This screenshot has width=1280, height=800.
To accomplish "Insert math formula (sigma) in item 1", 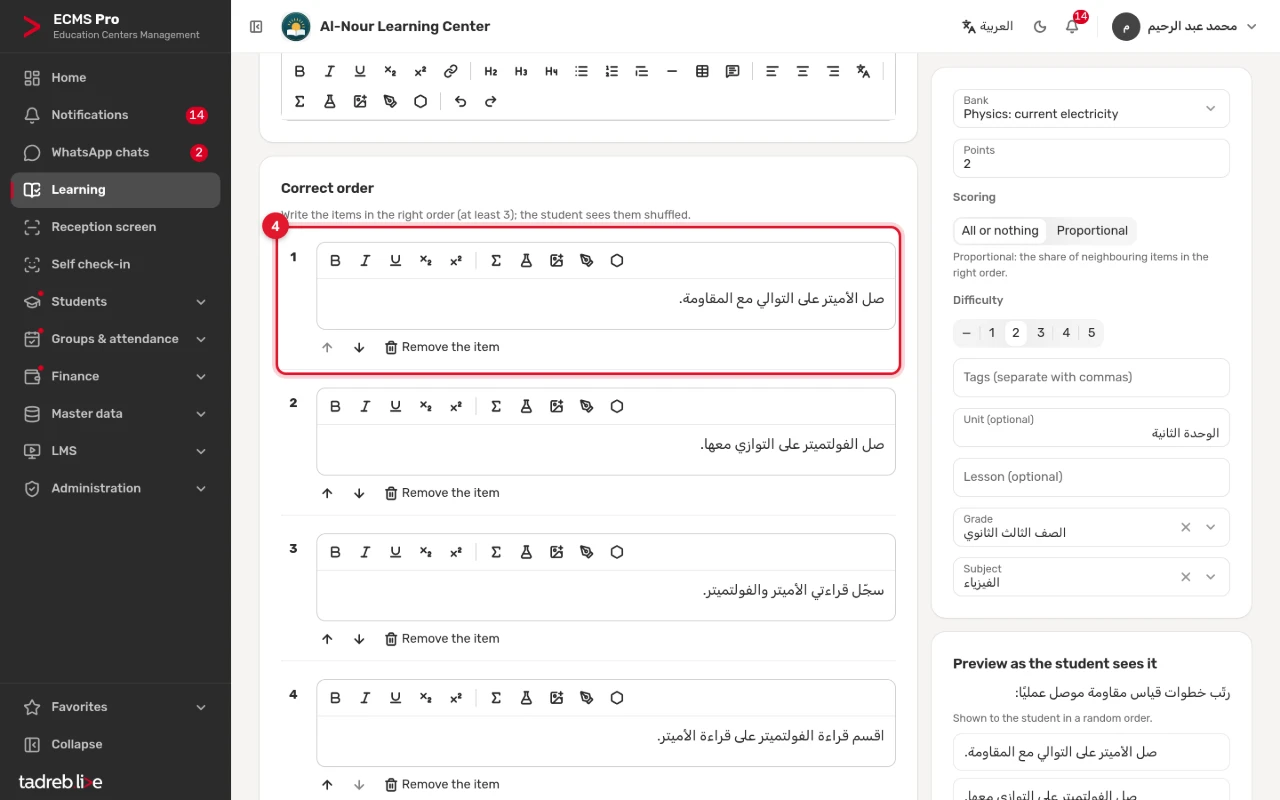I will tap(496, 260).
